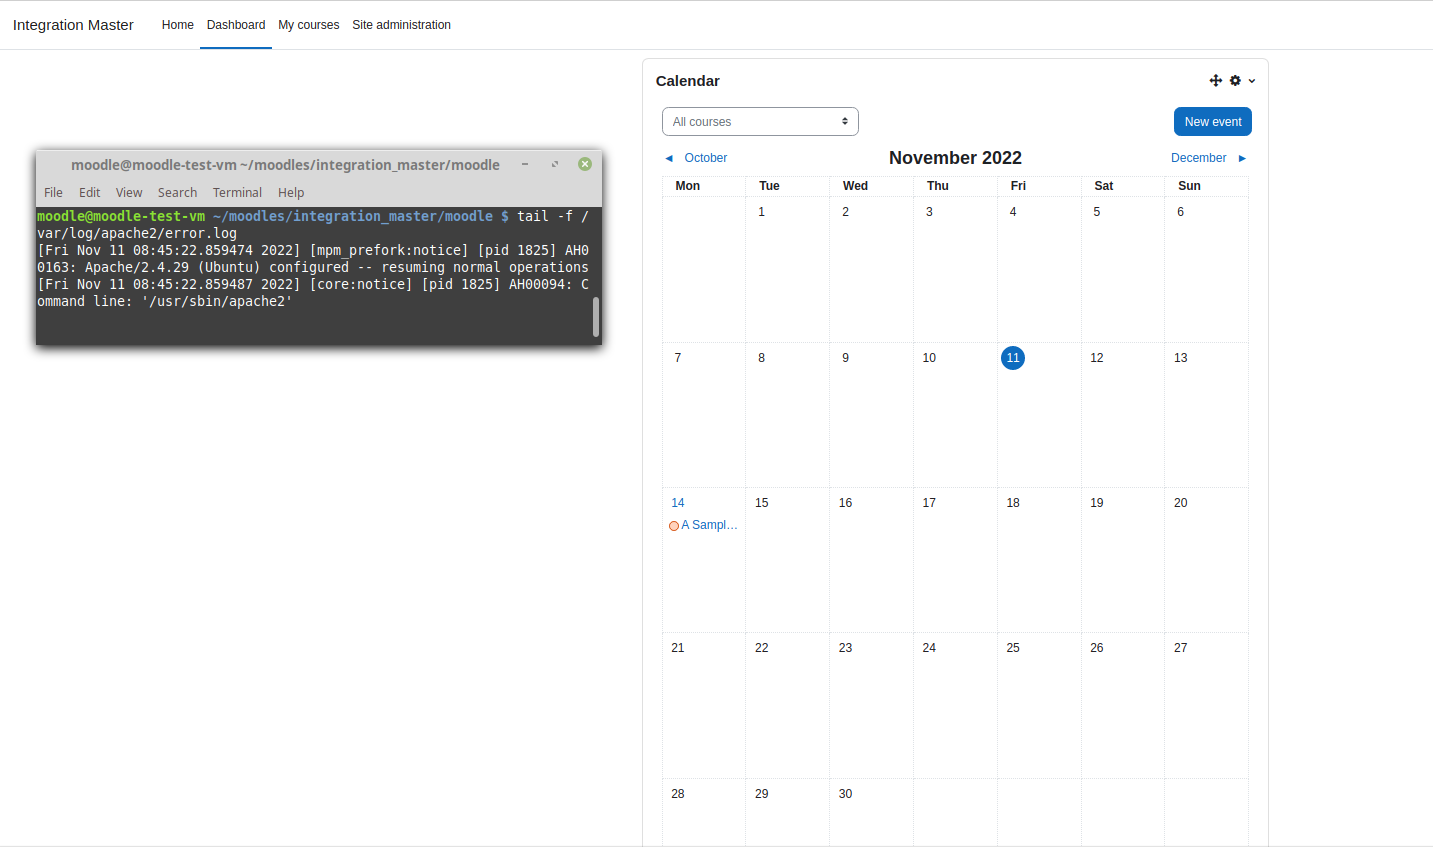Open the terminal Help menu
The width and height of the screenshot is (1433, 847).
[x=291, y=193]
